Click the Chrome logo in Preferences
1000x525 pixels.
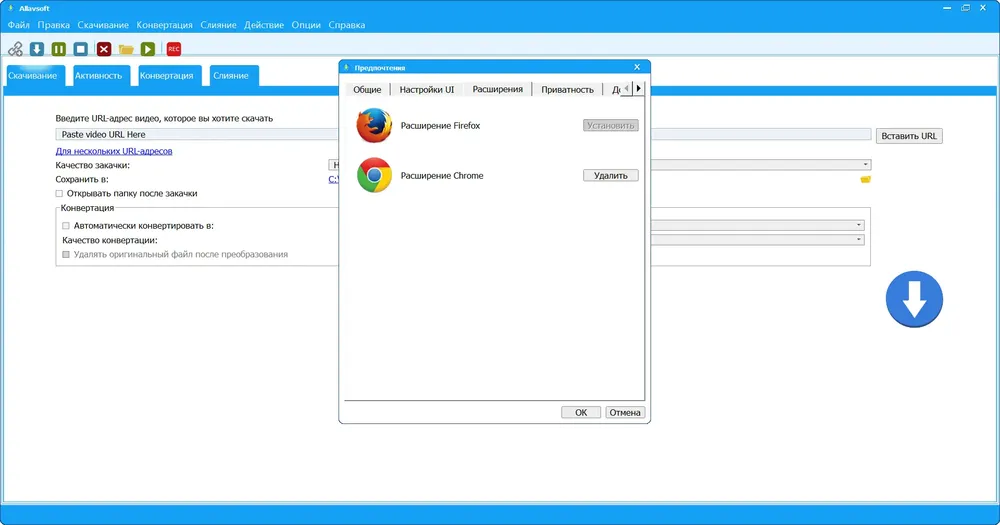pos(374,175)
